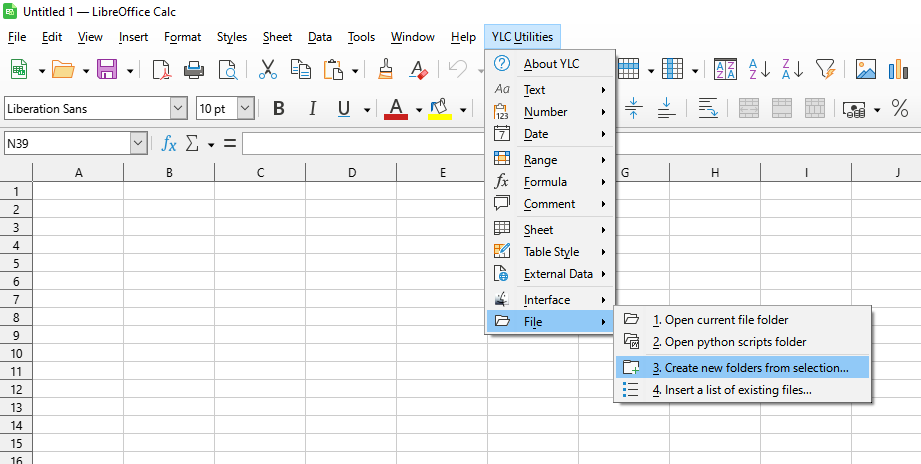Open the Table Style submenu
The image size is (921, 464).
pyautogui.click(x=551, y=252)
